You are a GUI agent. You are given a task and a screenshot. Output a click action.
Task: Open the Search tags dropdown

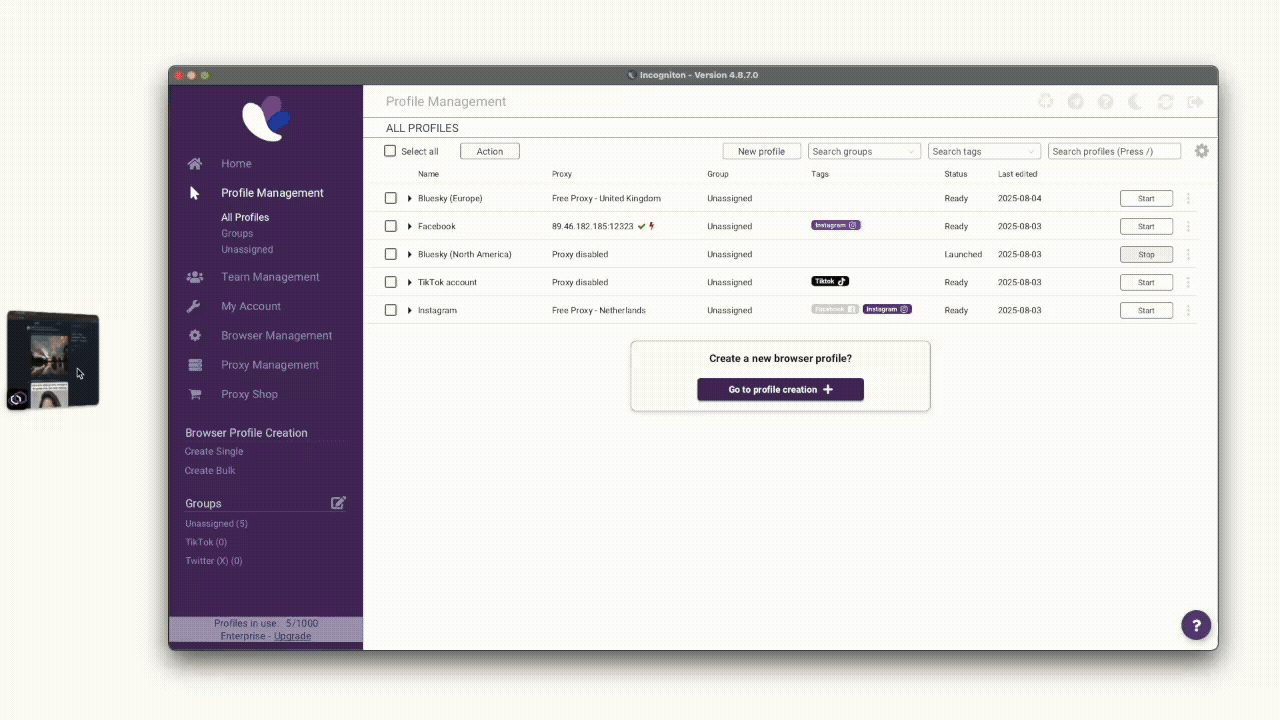[984, 151]
